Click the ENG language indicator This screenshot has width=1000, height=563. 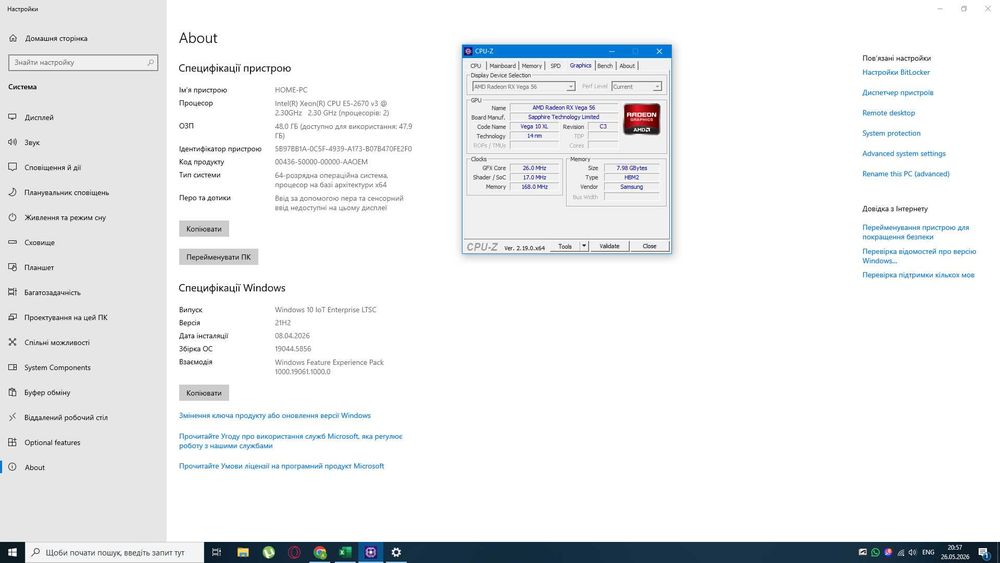click(x=929, y=552)
